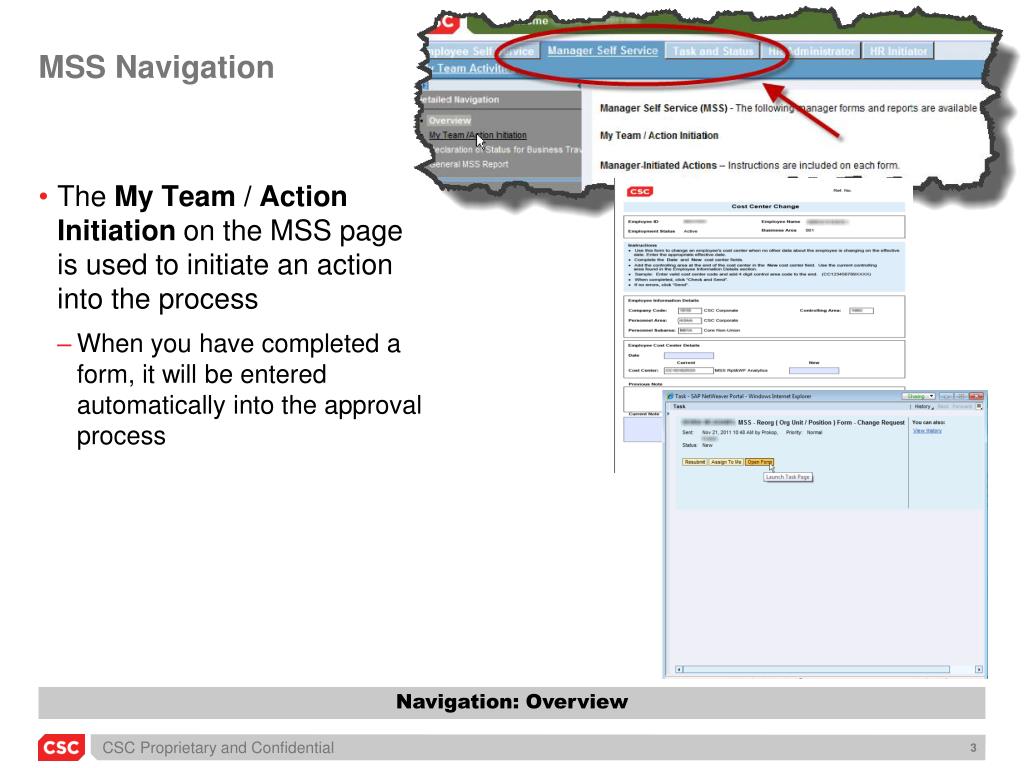Click the Company Code field
Screen dimensions: 1024x768
pos(689,310)
